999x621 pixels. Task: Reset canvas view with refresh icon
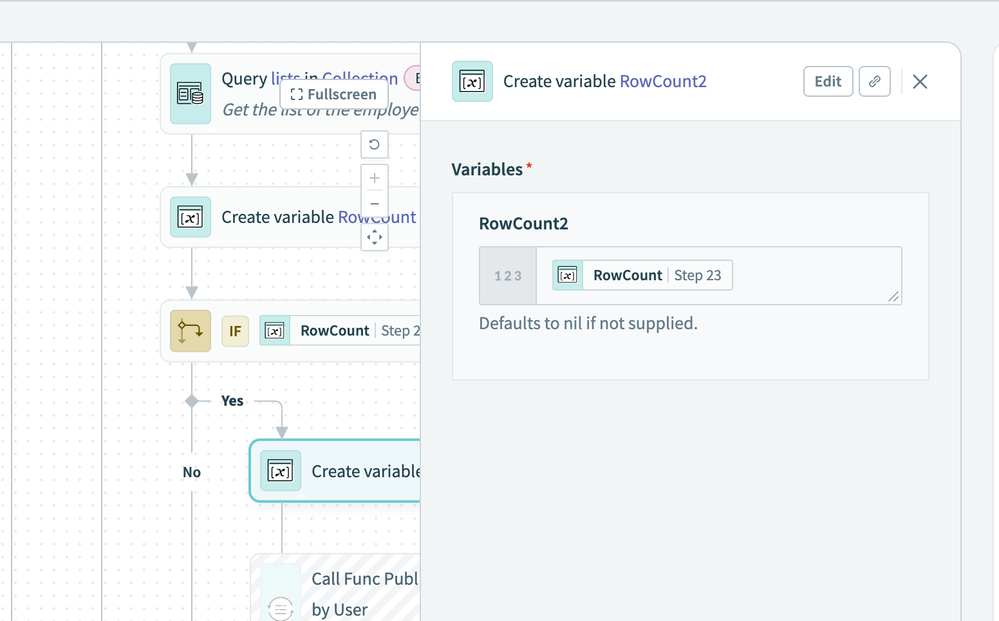click(x=374, y=145)
